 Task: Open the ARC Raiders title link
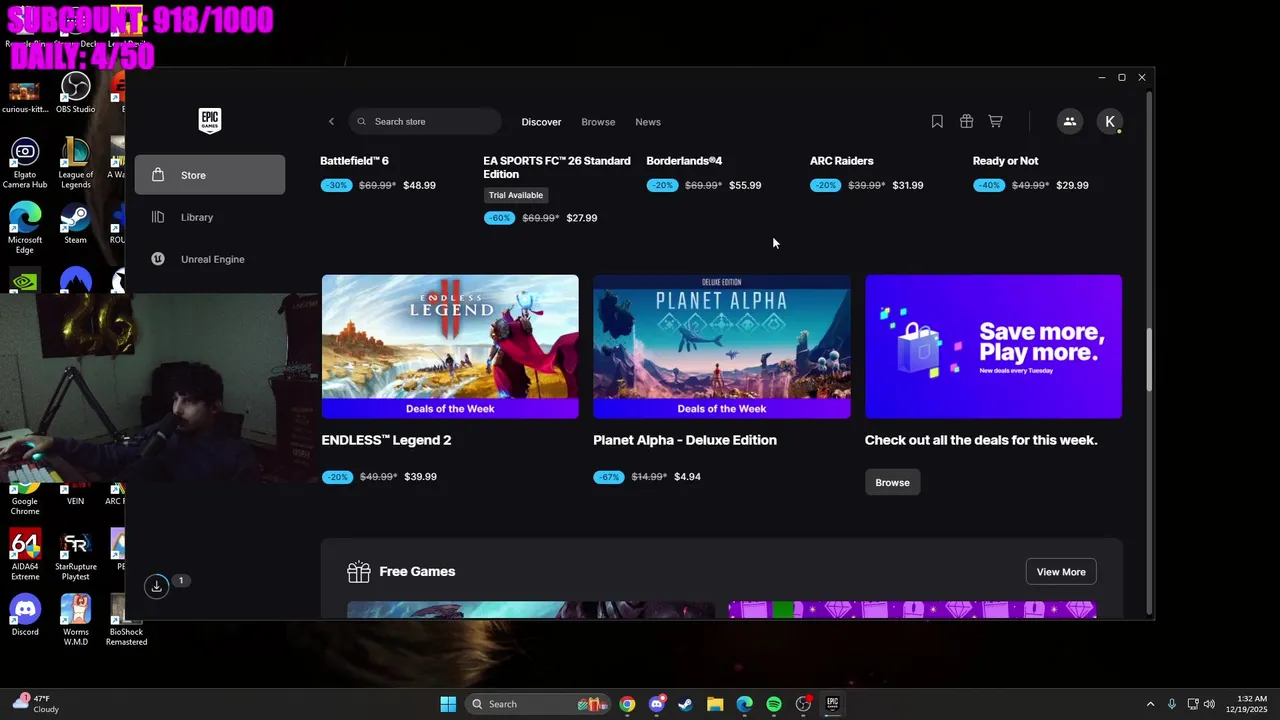841,161
